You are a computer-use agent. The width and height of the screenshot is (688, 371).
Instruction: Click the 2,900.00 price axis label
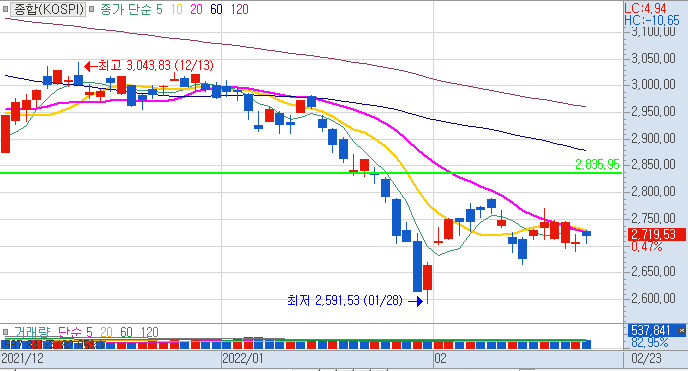coord(653,139)
